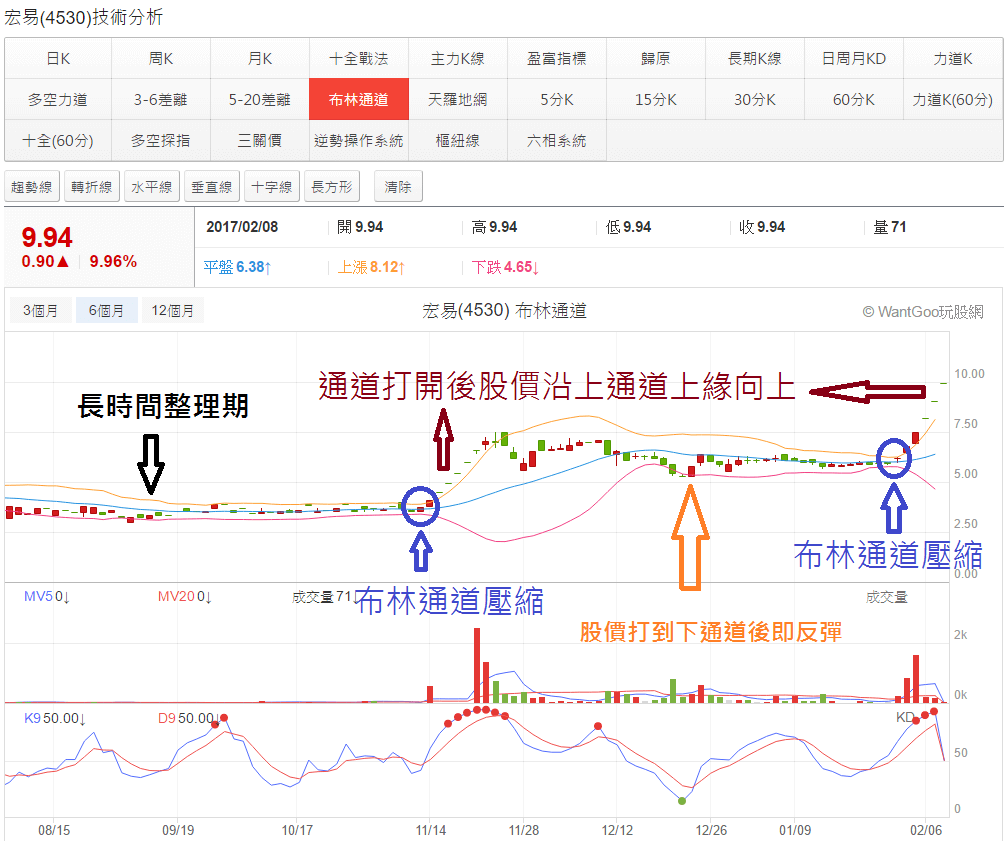Click the tallest red volume bar
The width and height of the screenshot is (1004, 841).
coord(477,665)
